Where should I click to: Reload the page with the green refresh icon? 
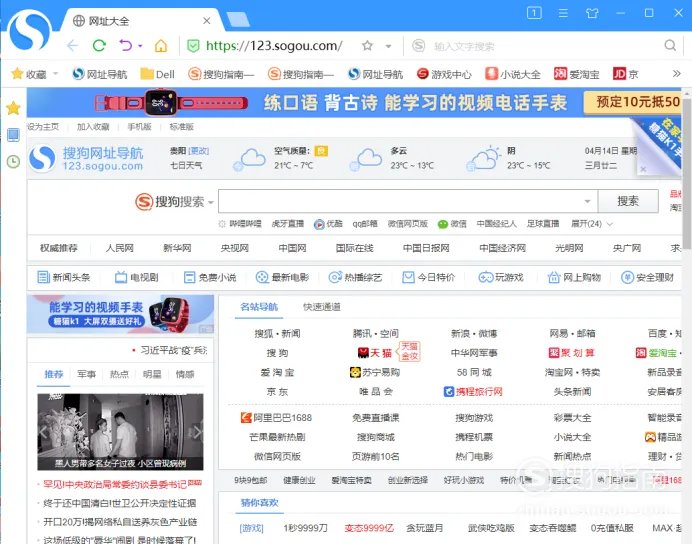coord(99,45)
